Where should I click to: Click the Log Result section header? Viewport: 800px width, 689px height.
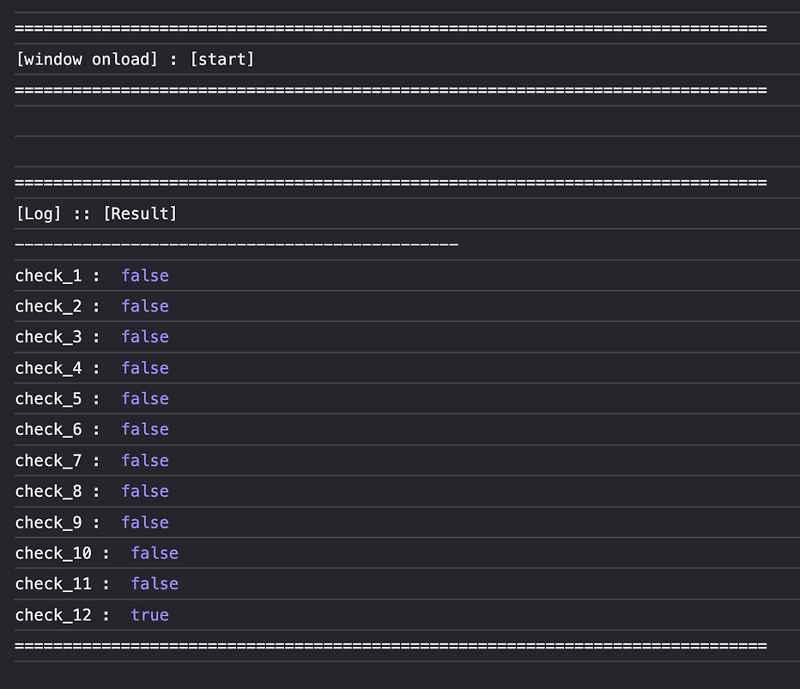pyautogui.click(x=95, y=213)
